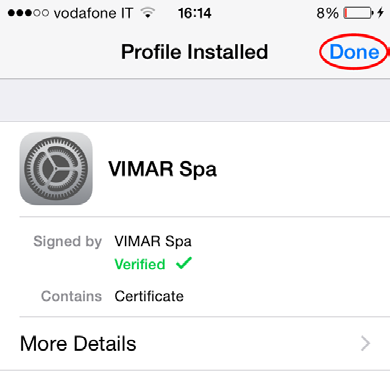This screenshot has height=371, width=390.
Task: Click the charging lightning bolt icon
Action: pos(380,13)
